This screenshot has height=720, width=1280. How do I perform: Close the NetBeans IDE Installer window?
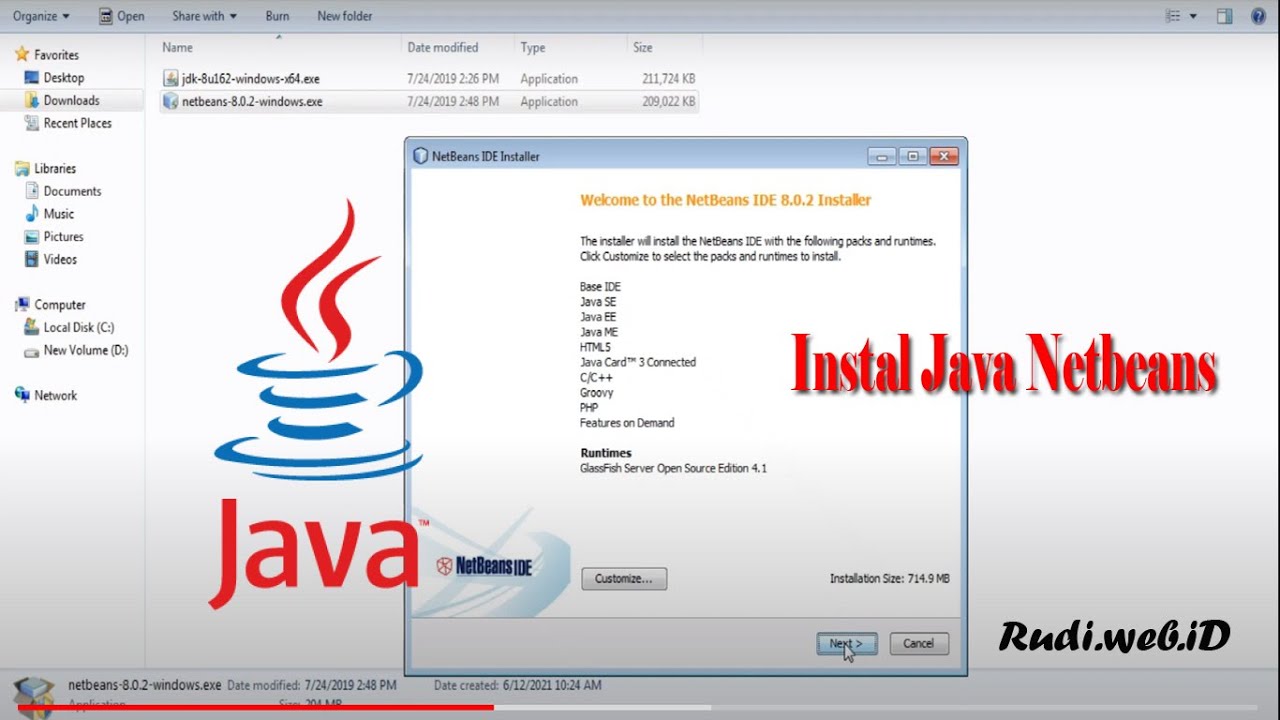click(x=944, y=156)
